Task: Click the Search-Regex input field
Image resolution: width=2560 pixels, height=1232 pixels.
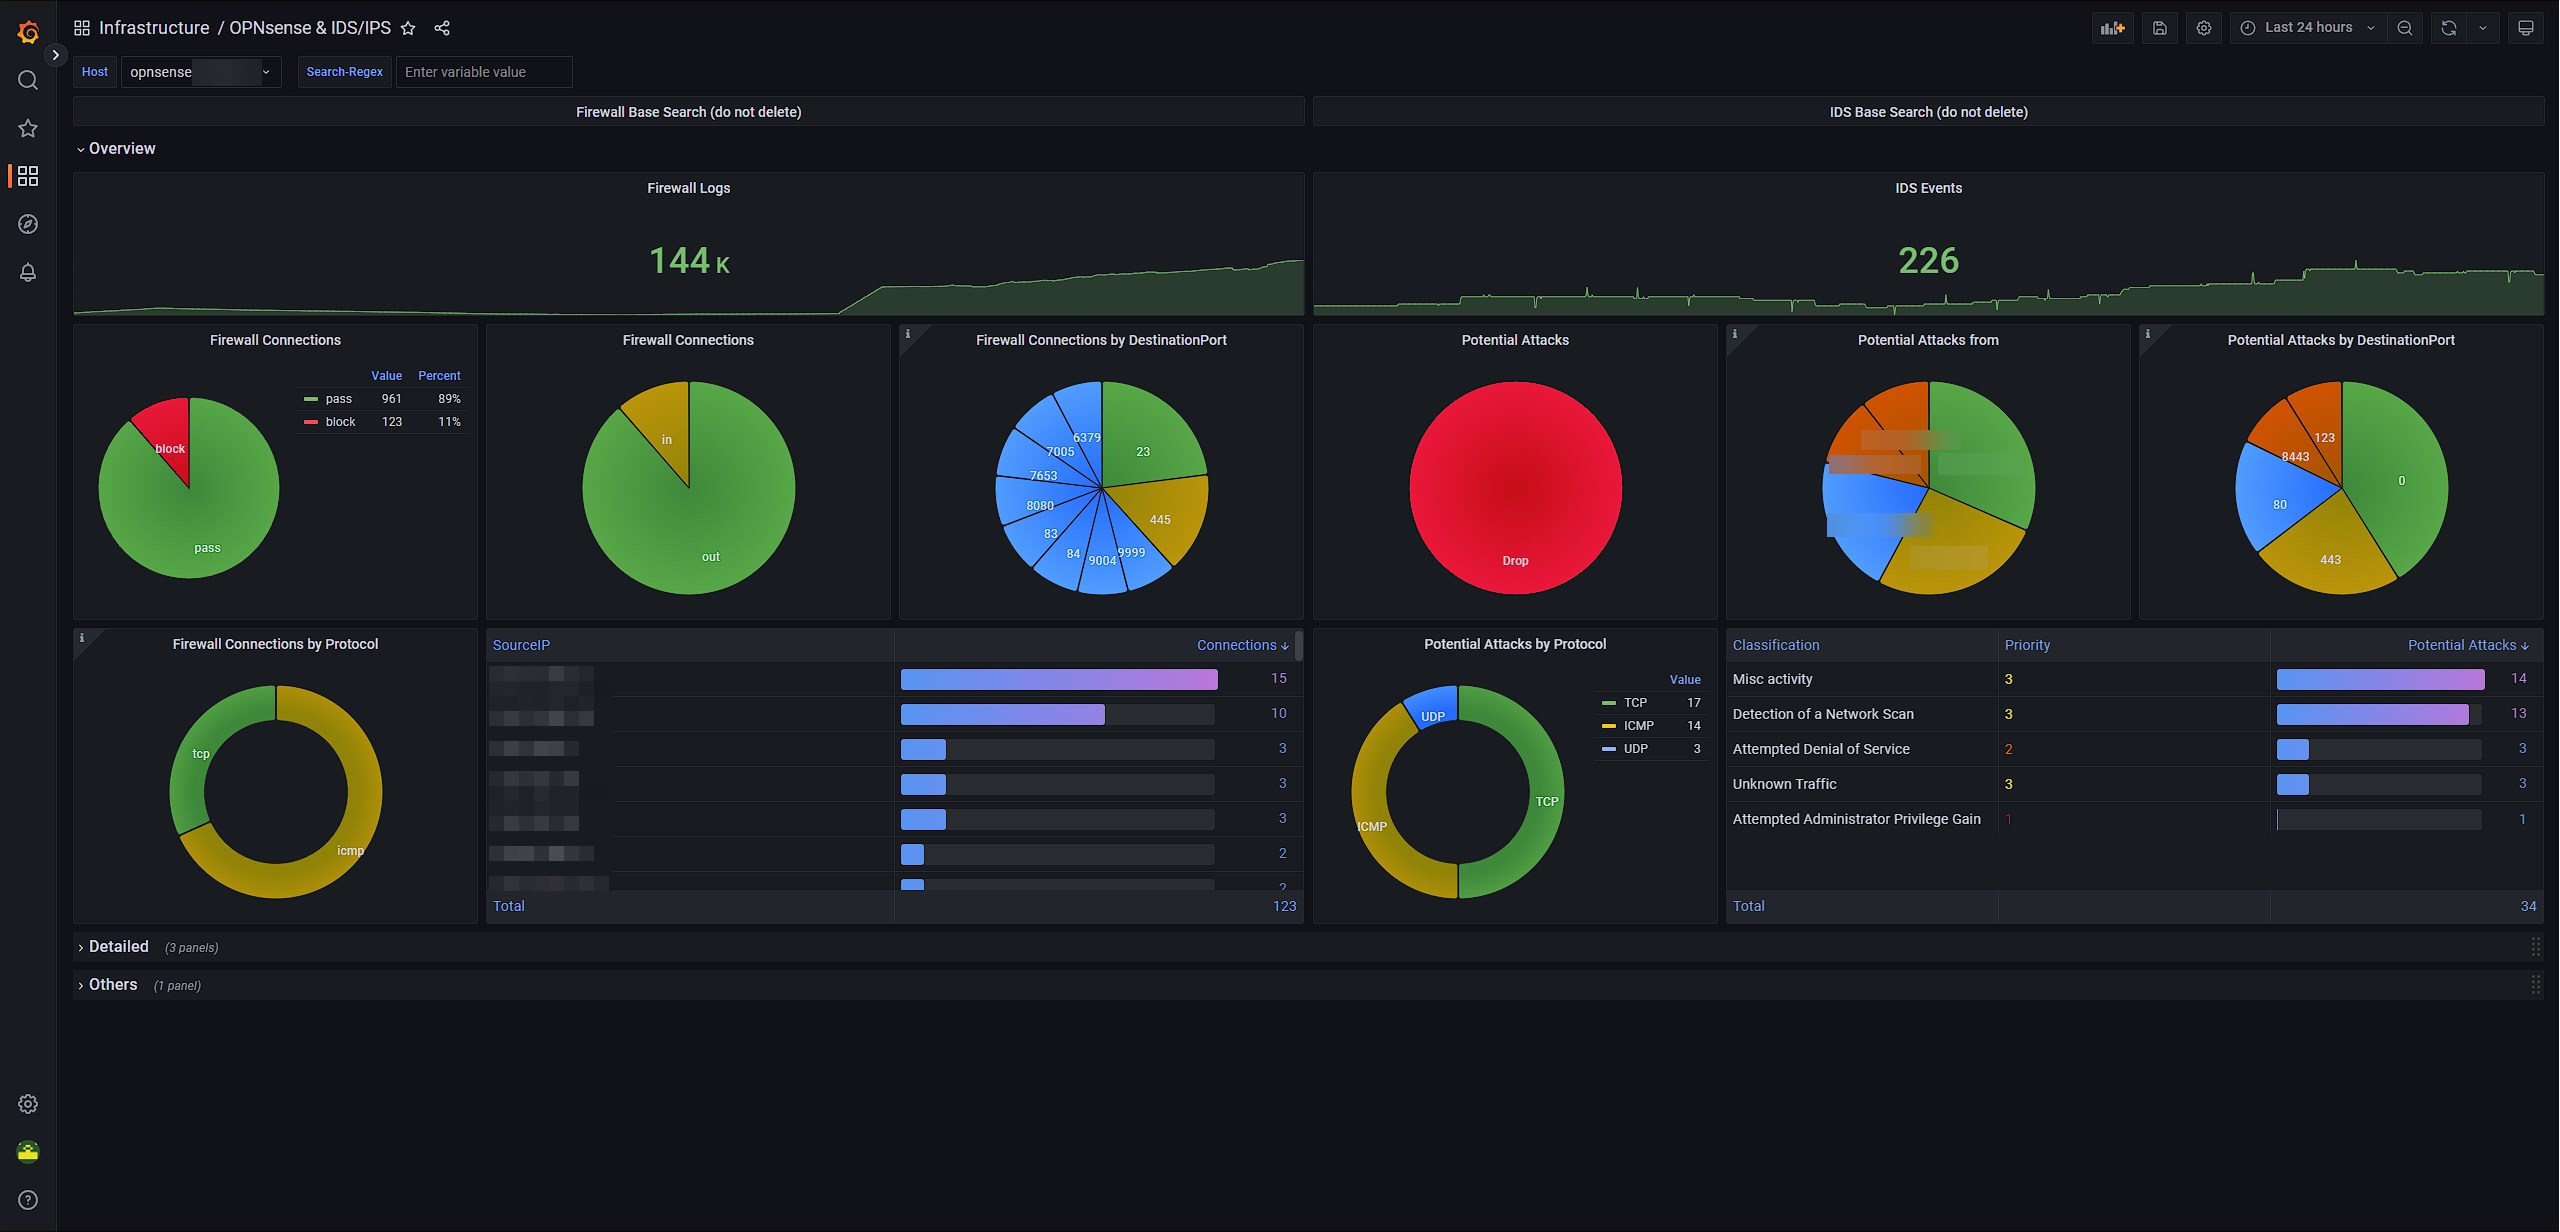Action: pyautogui.click(x=484, y=72)
